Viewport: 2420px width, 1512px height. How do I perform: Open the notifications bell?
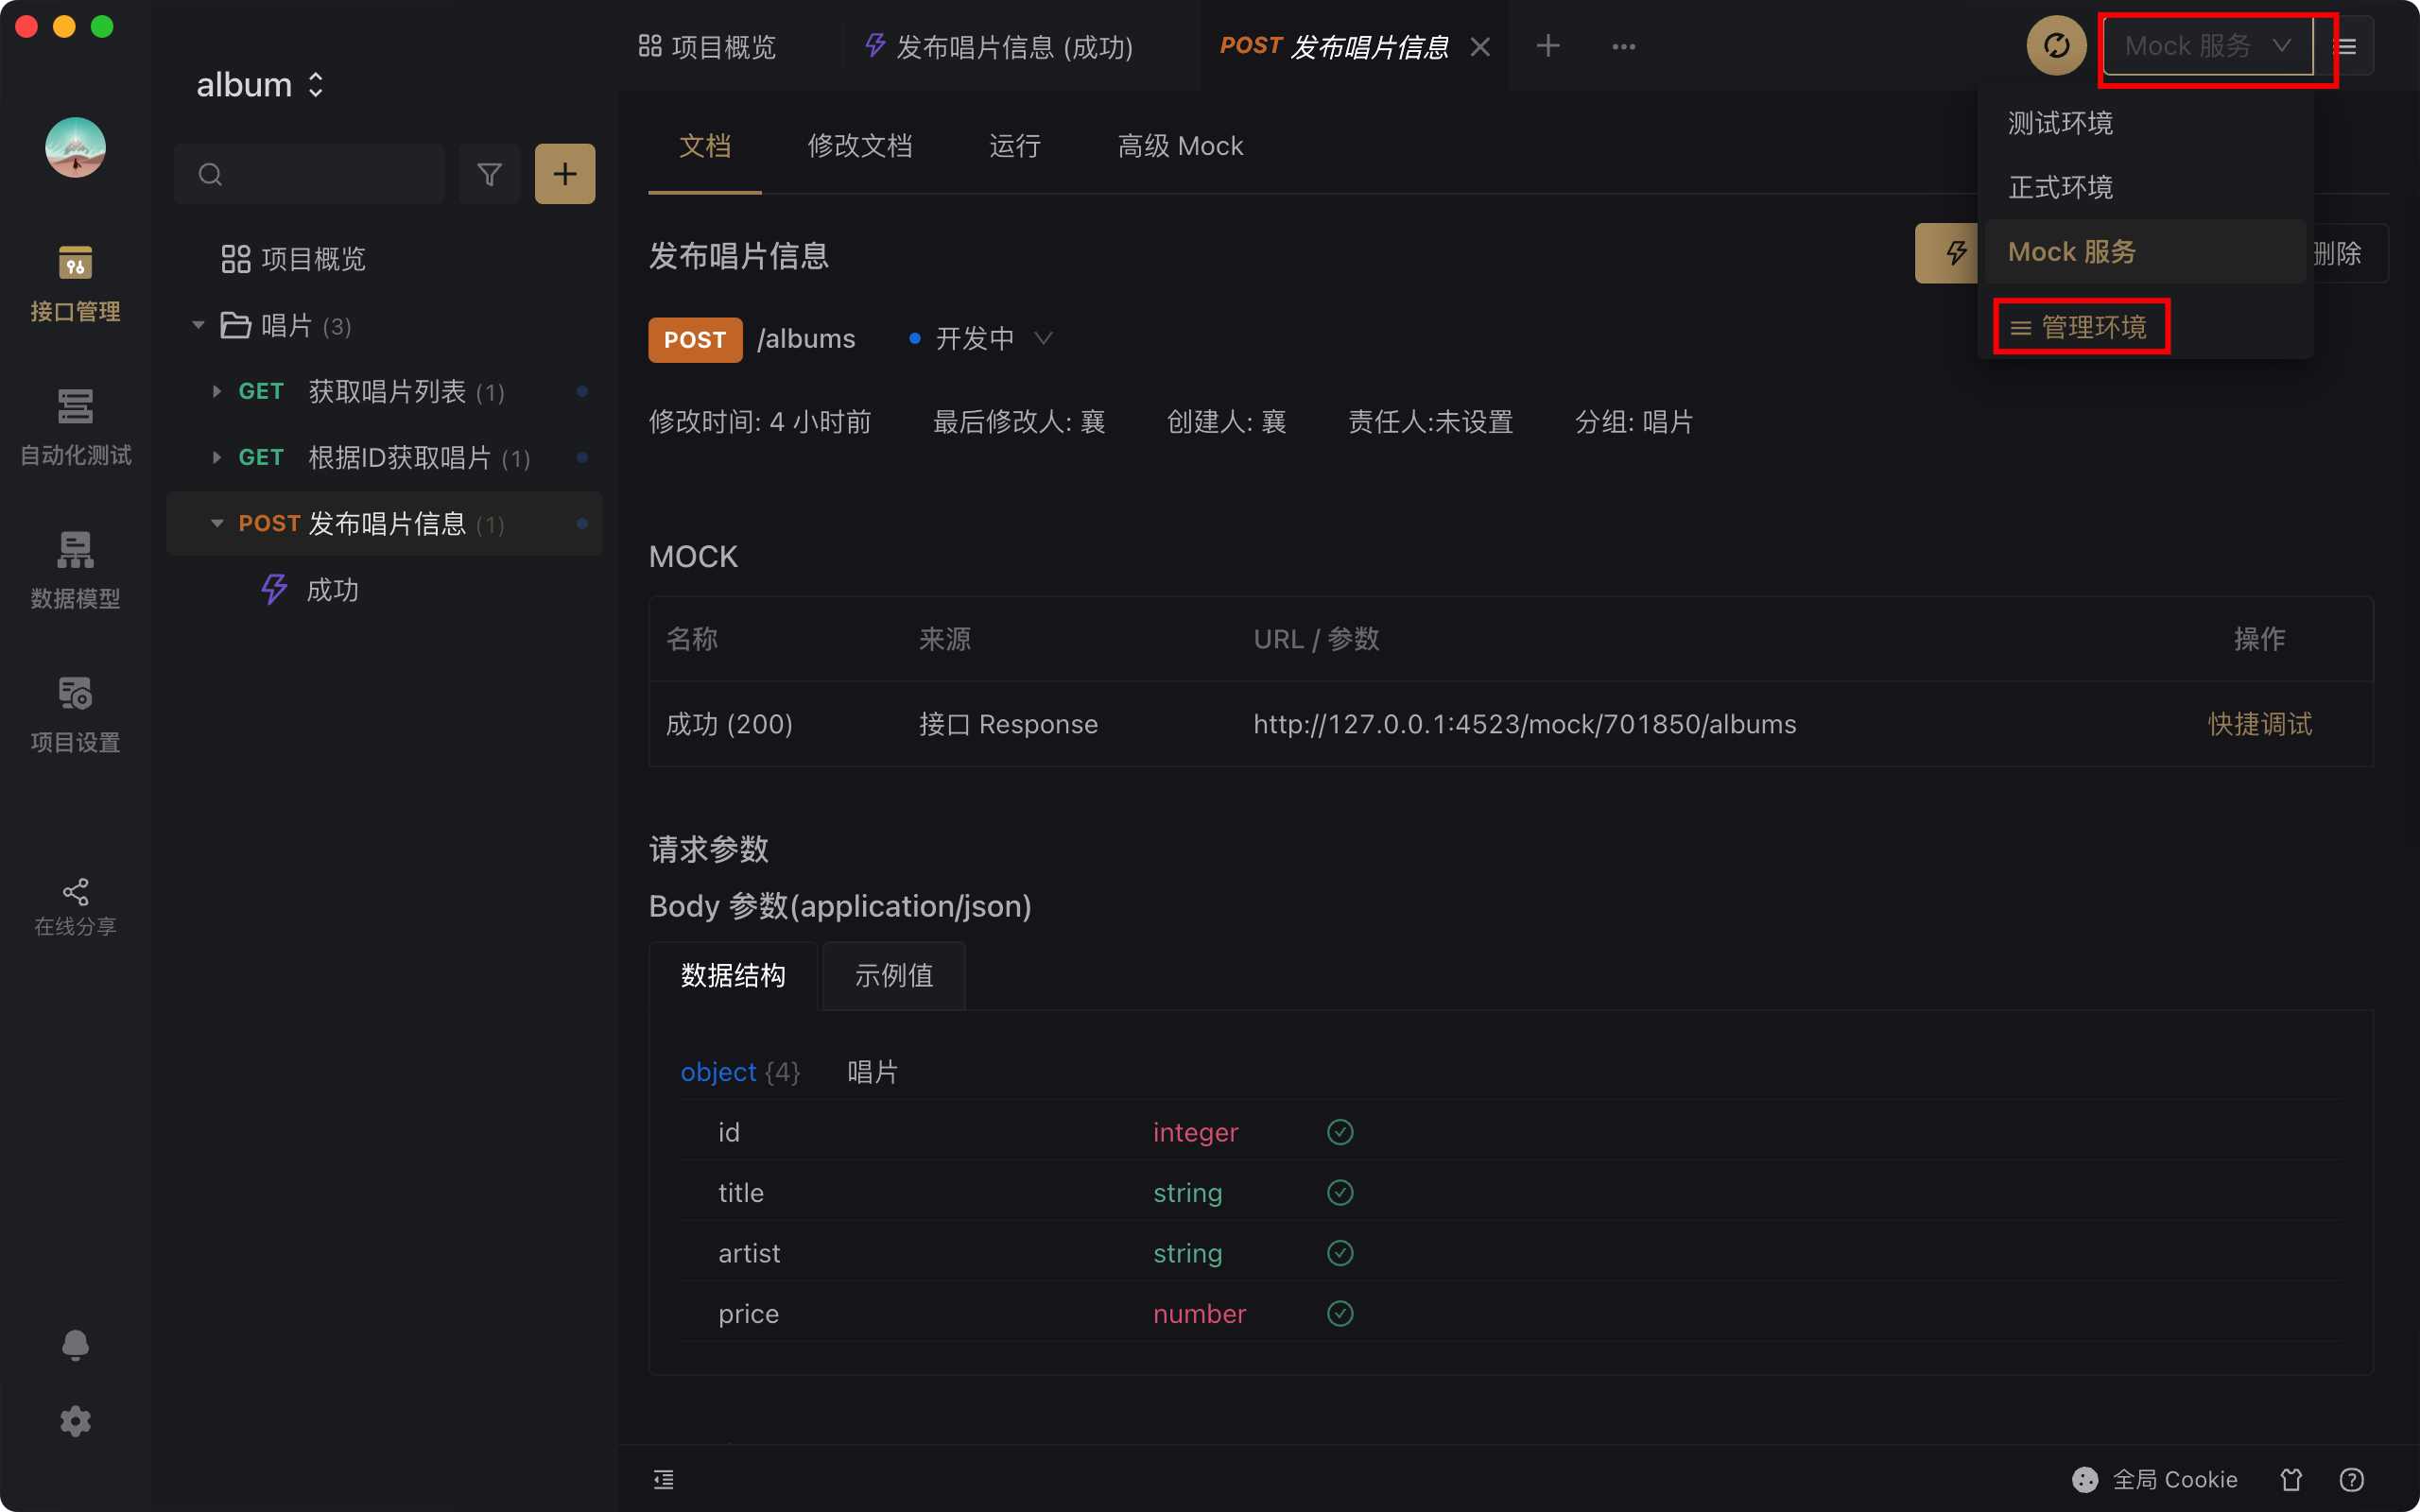[x=75, y=1344]
